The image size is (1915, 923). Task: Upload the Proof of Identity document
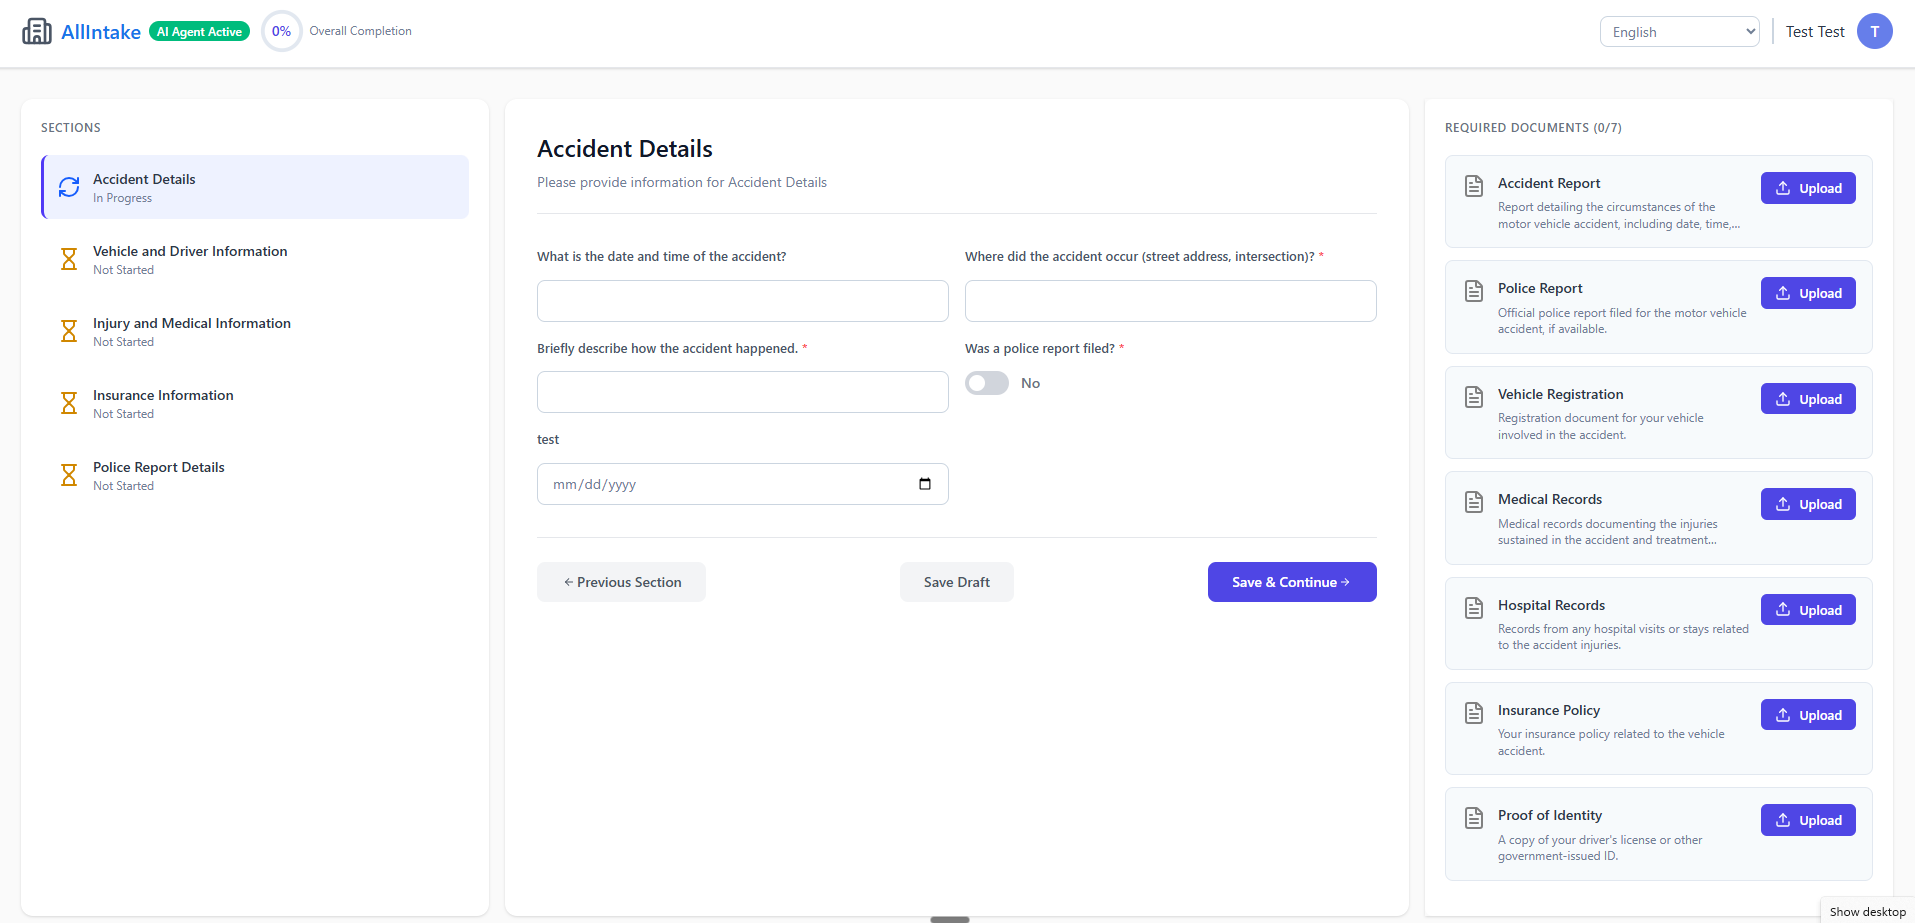[x=1807, y=820]
